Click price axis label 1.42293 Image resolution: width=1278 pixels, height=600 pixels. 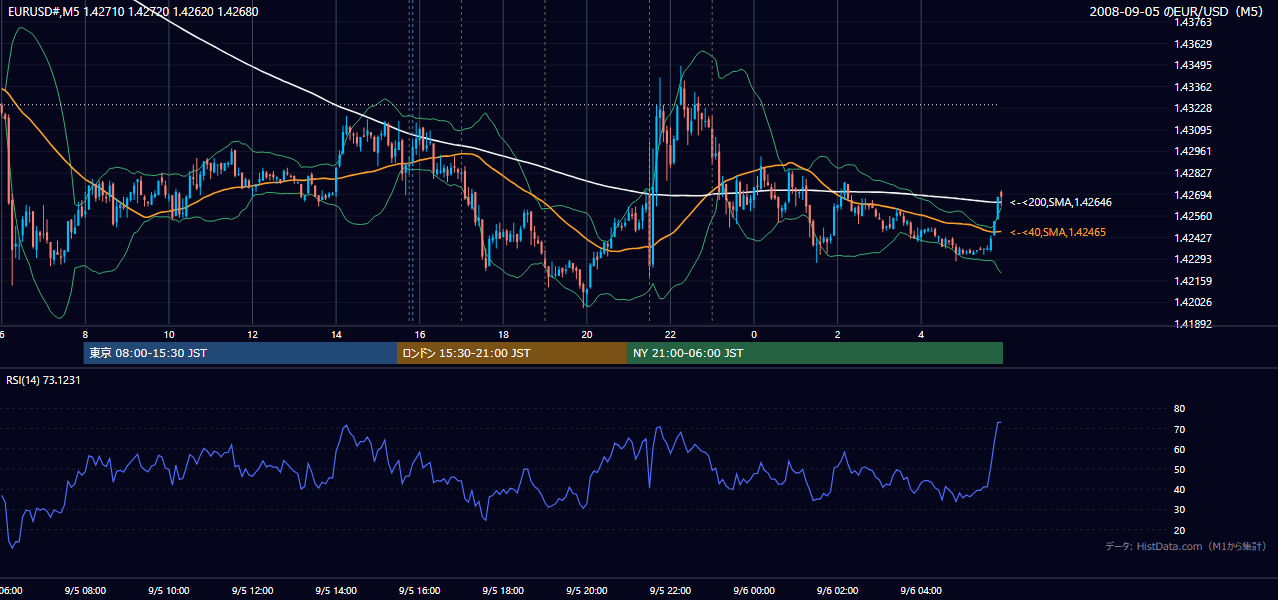[1195, 259]
